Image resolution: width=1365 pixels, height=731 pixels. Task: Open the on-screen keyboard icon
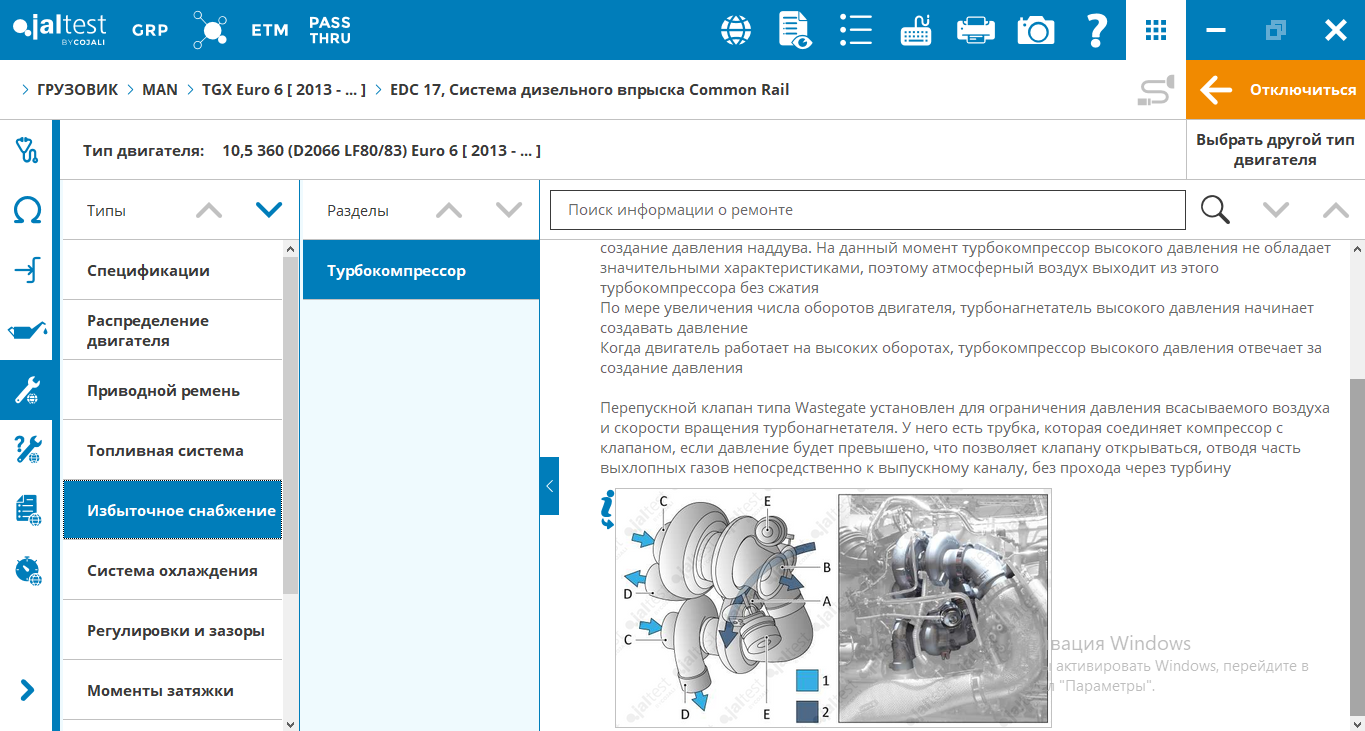point(916,30)
